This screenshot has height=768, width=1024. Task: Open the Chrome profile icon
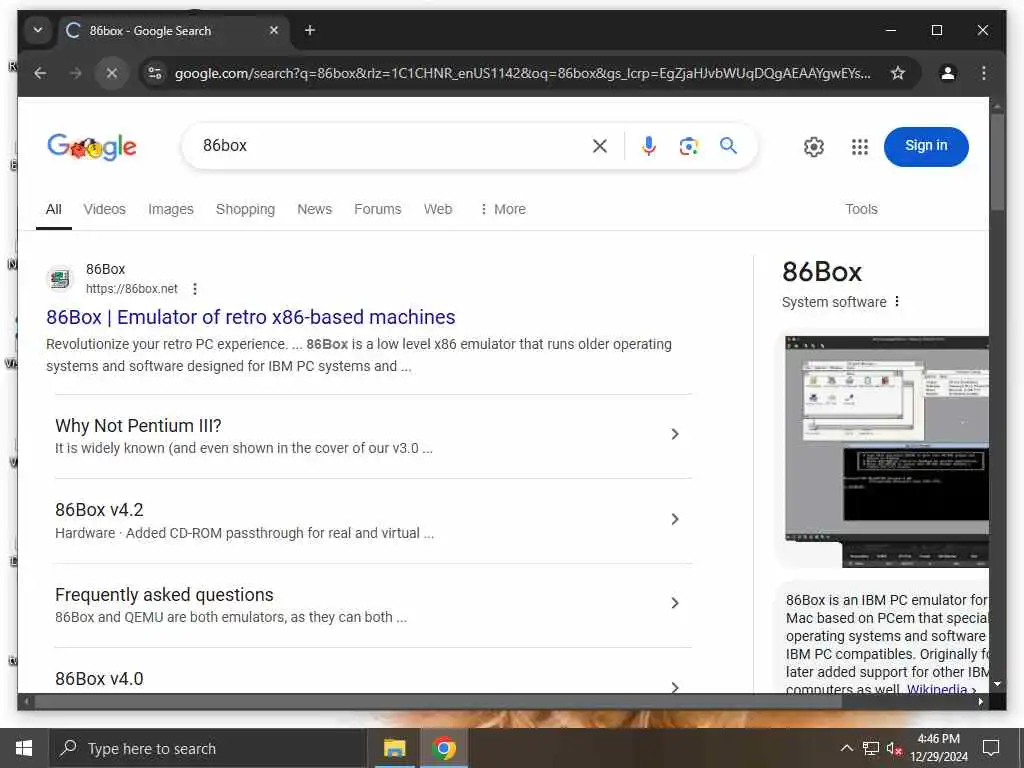click(948, 73)
